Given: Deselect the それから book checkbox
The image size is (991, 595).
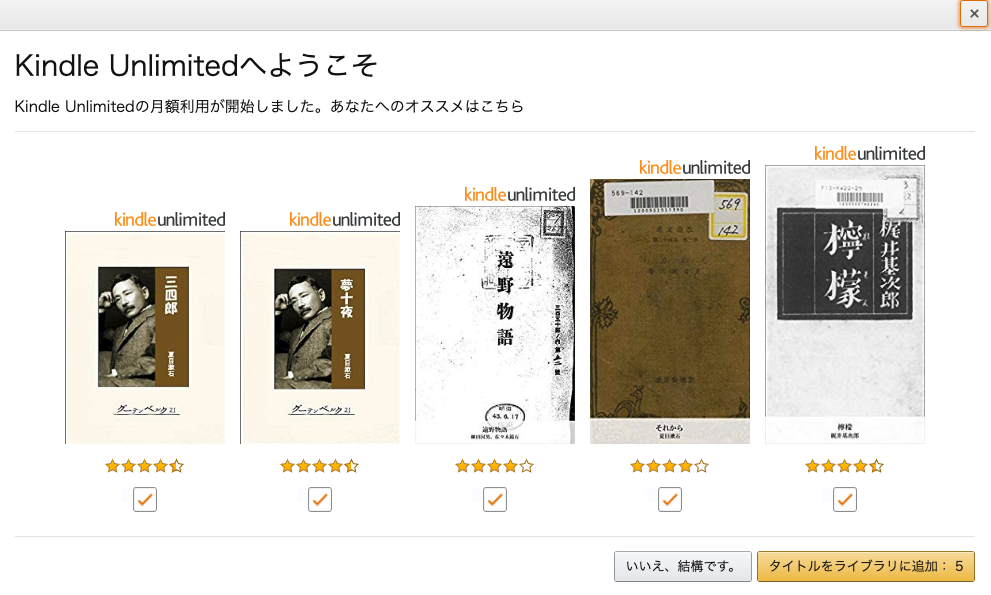Looking at the screenshot, I should [670, 500].
